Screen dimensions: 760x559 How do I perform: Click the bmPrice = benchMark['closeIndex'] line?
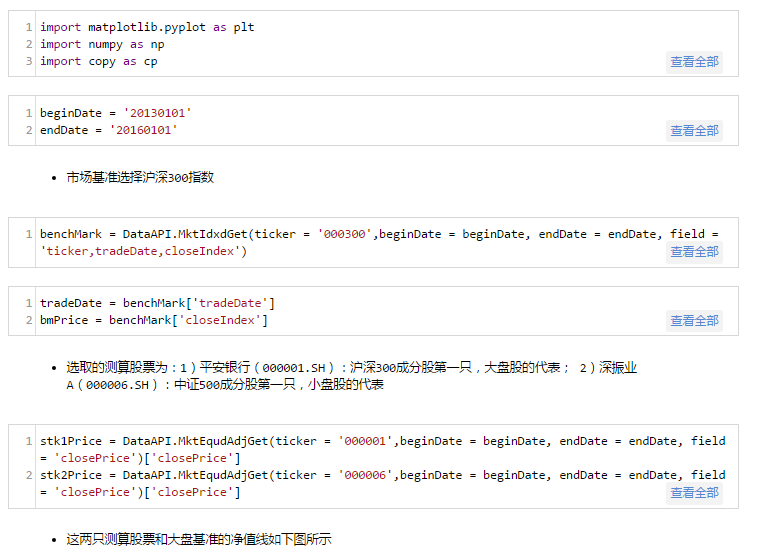(x=154, y=321)
